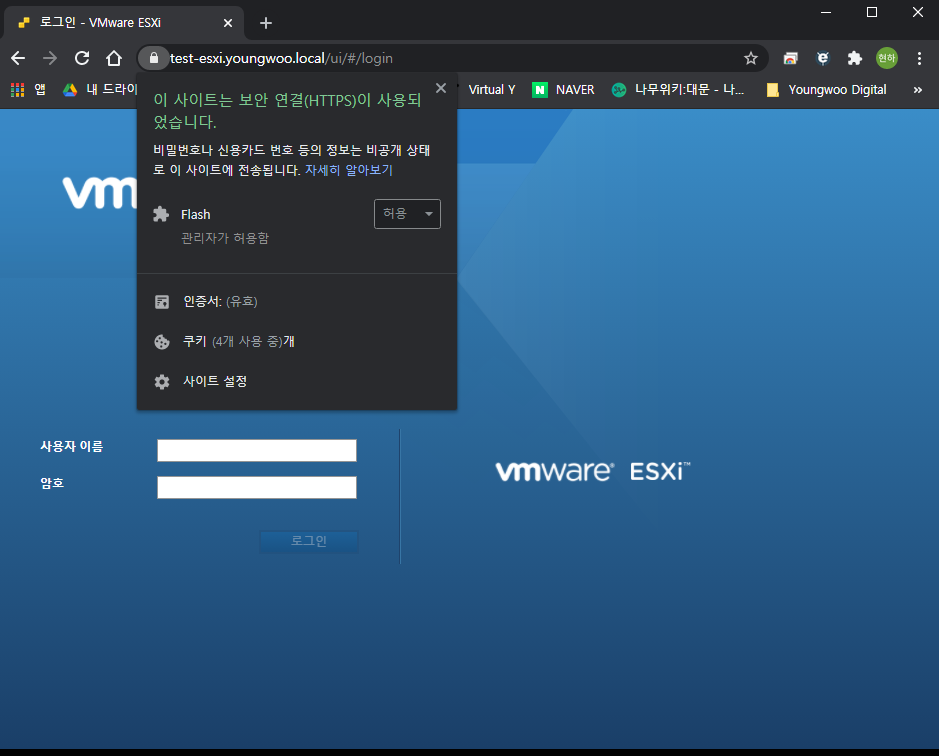Show more bookmarks with the chevron
939x756 pixels.
917,90
